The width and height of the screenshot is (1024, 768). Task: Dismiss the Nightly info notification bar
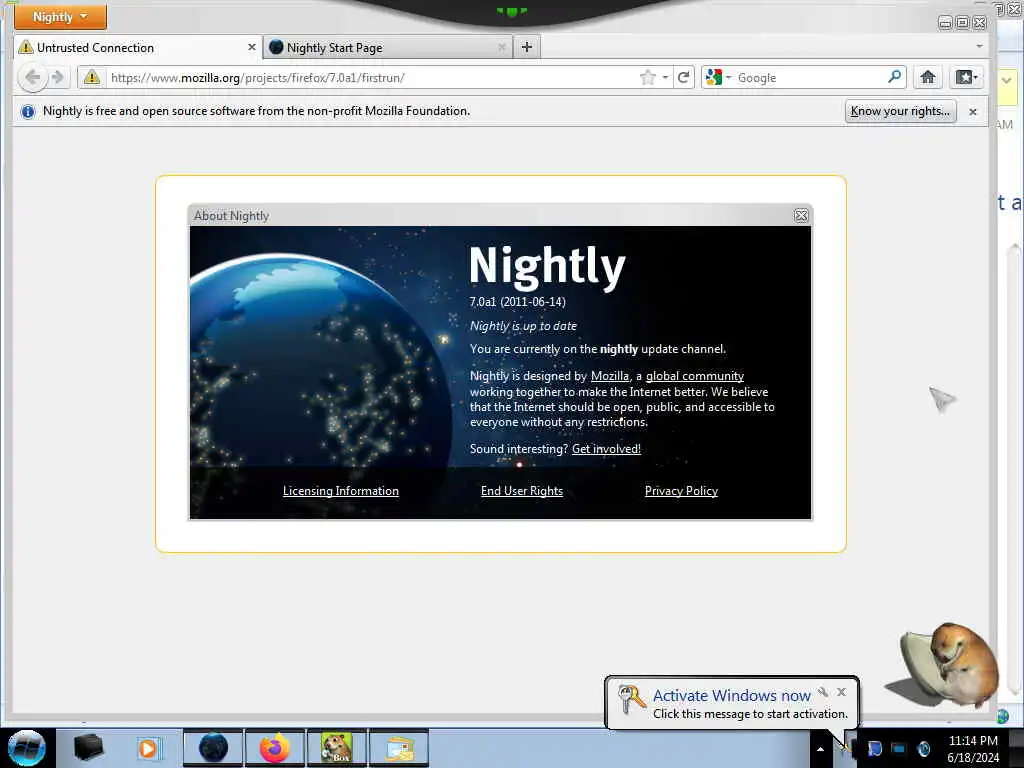pyautogui.click(x=972, y=112)
